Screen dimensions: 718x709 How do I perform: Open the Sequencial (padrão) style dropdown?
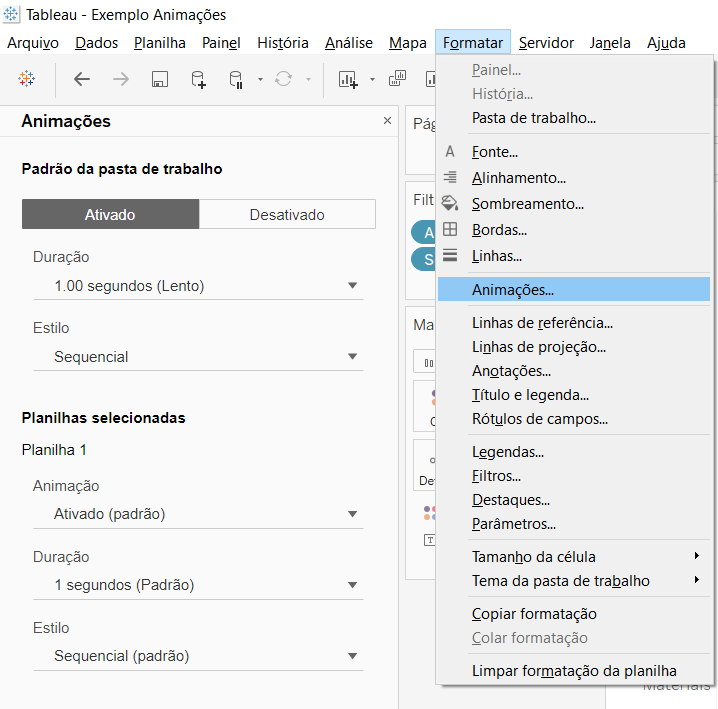pyautogui.click(x=198, y=656)
